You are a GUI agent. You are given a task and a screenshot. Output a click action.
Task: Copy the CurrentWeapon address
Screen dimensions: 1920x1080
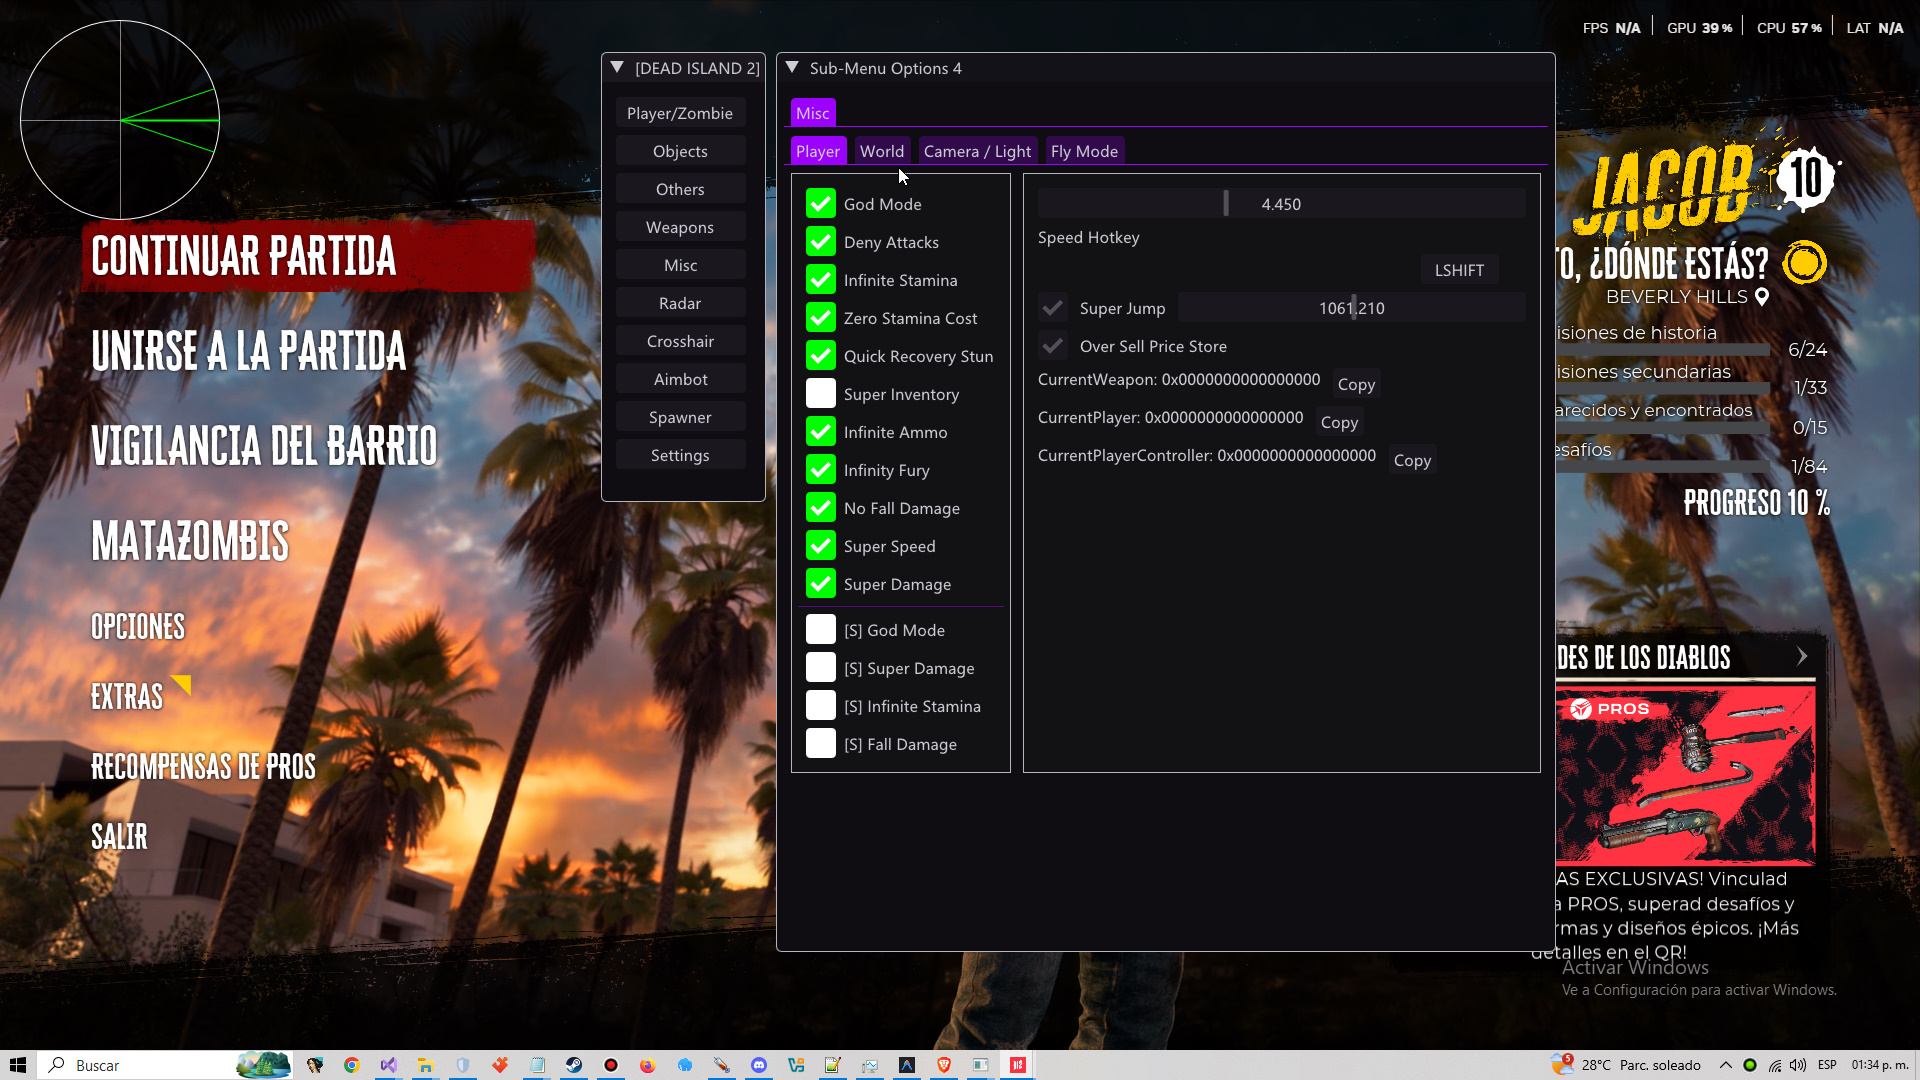click(1355, 383)
